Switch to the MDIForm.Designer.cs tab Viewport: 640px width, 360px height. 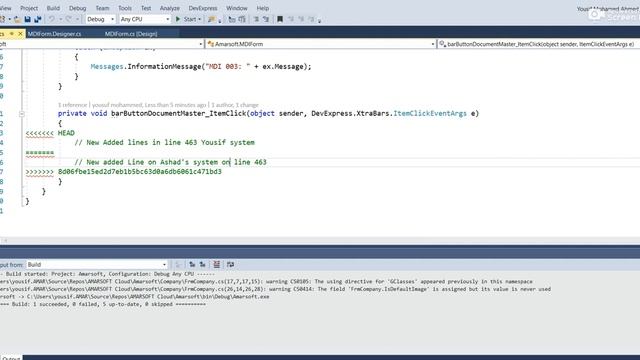(55, 34)
